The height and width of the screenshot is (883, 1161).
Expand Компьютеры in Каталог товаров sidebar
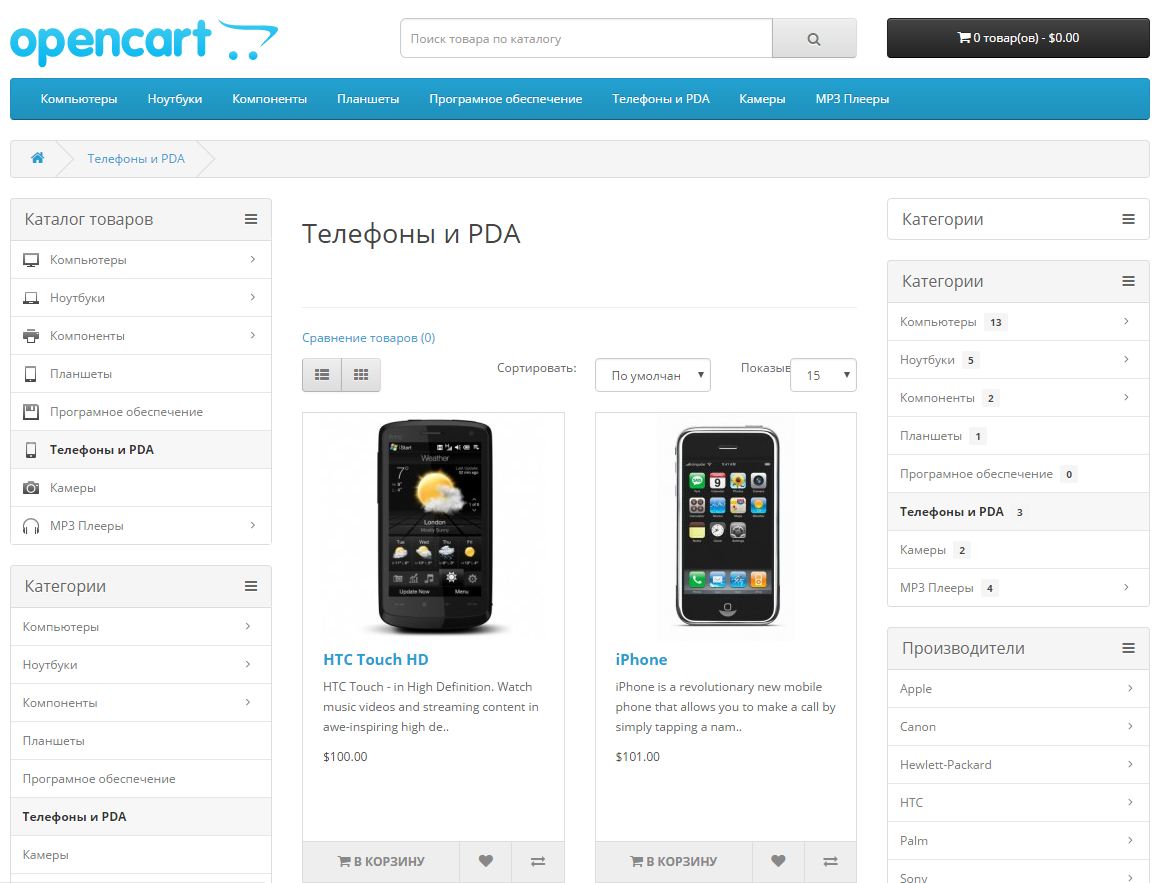252,260
